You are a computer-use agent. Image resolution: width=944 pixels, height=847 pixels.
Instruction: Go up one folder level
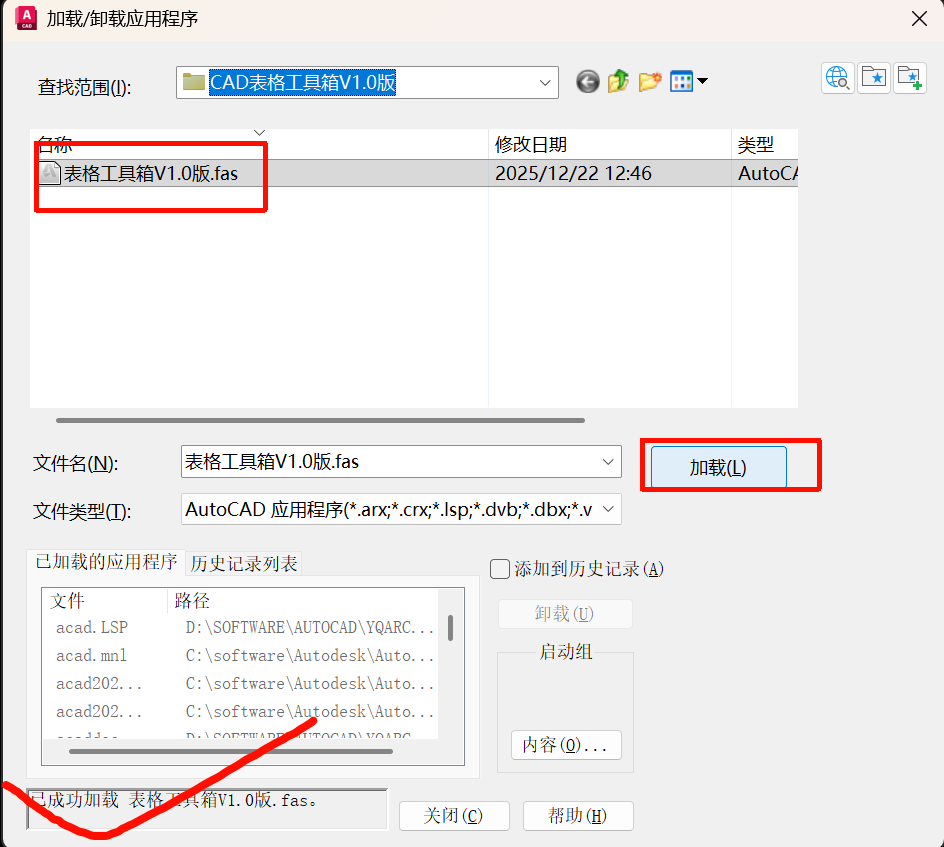[618, 82]
